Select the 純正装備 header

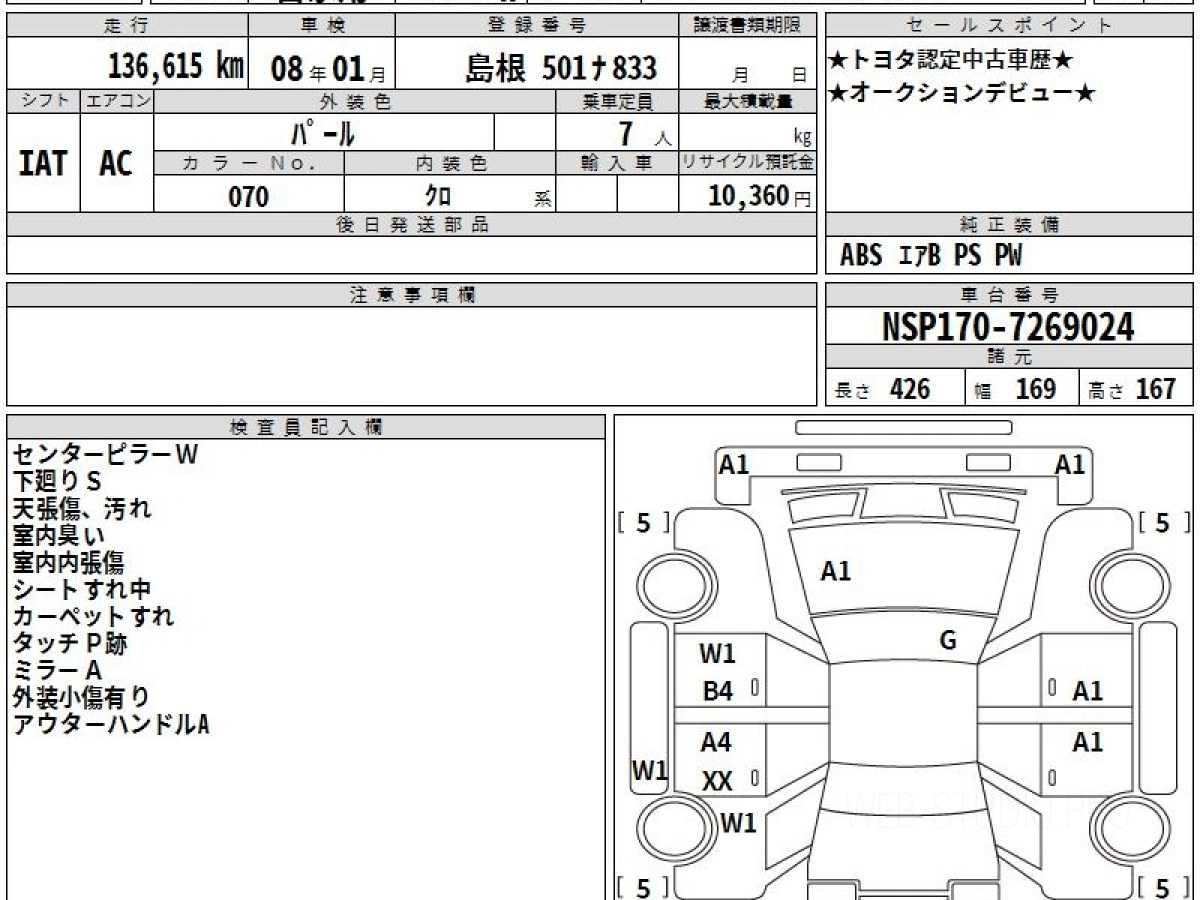click(x=1009, y=225)
